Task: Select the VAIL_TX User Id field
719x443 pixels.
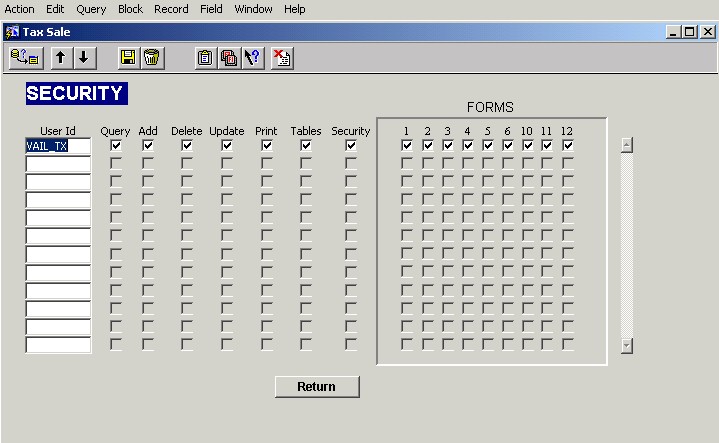Action: pos(58,146)
